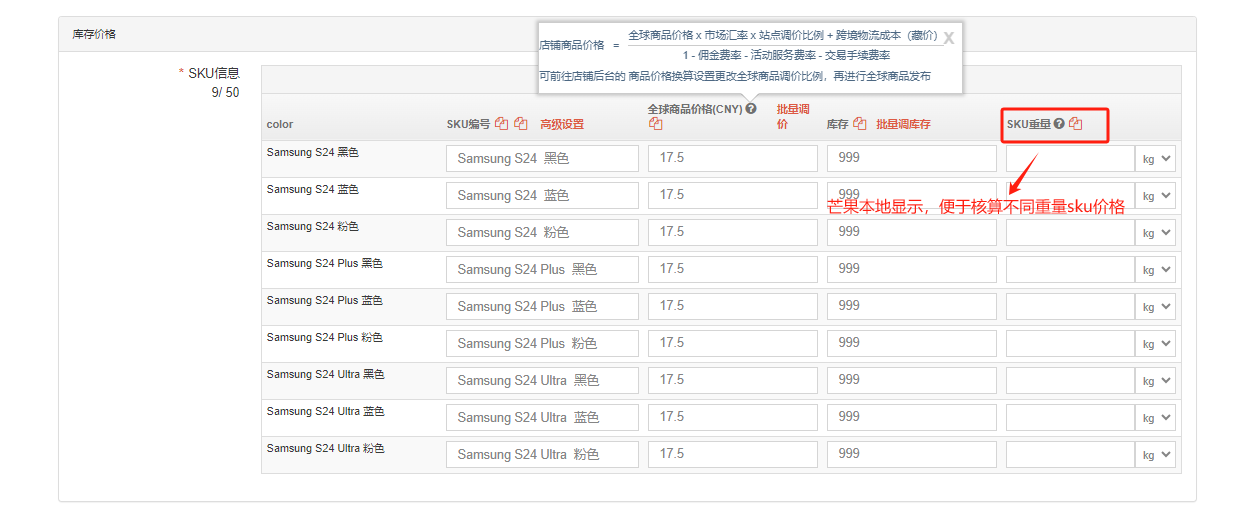The height and width of the screenshot is (506, 1239).
Task: Open kg unit dropdown for Samsung S24 蓝色
Action: (1157, 196)
